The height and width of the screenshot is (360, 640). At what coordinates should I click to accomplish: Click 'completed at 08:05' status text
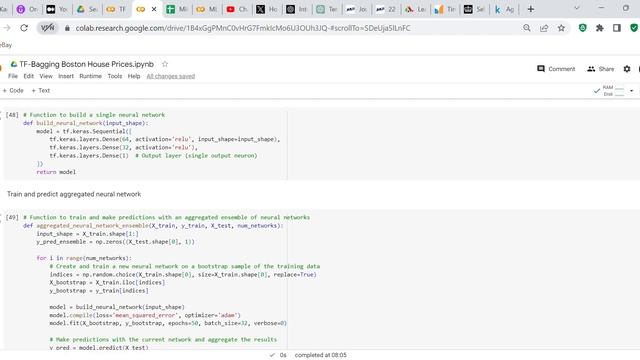320,355
